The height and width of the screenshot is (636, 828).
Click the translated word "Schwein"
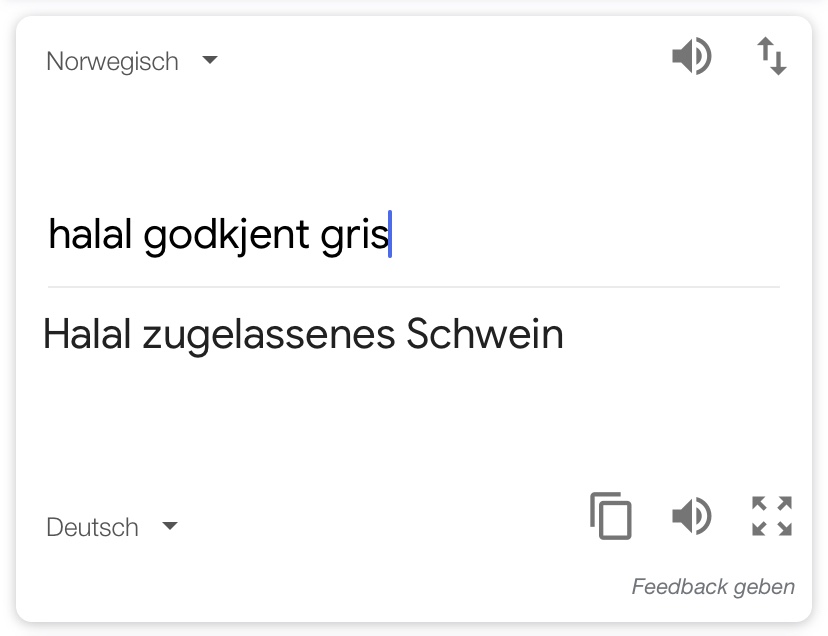click(x=485, y=334)
